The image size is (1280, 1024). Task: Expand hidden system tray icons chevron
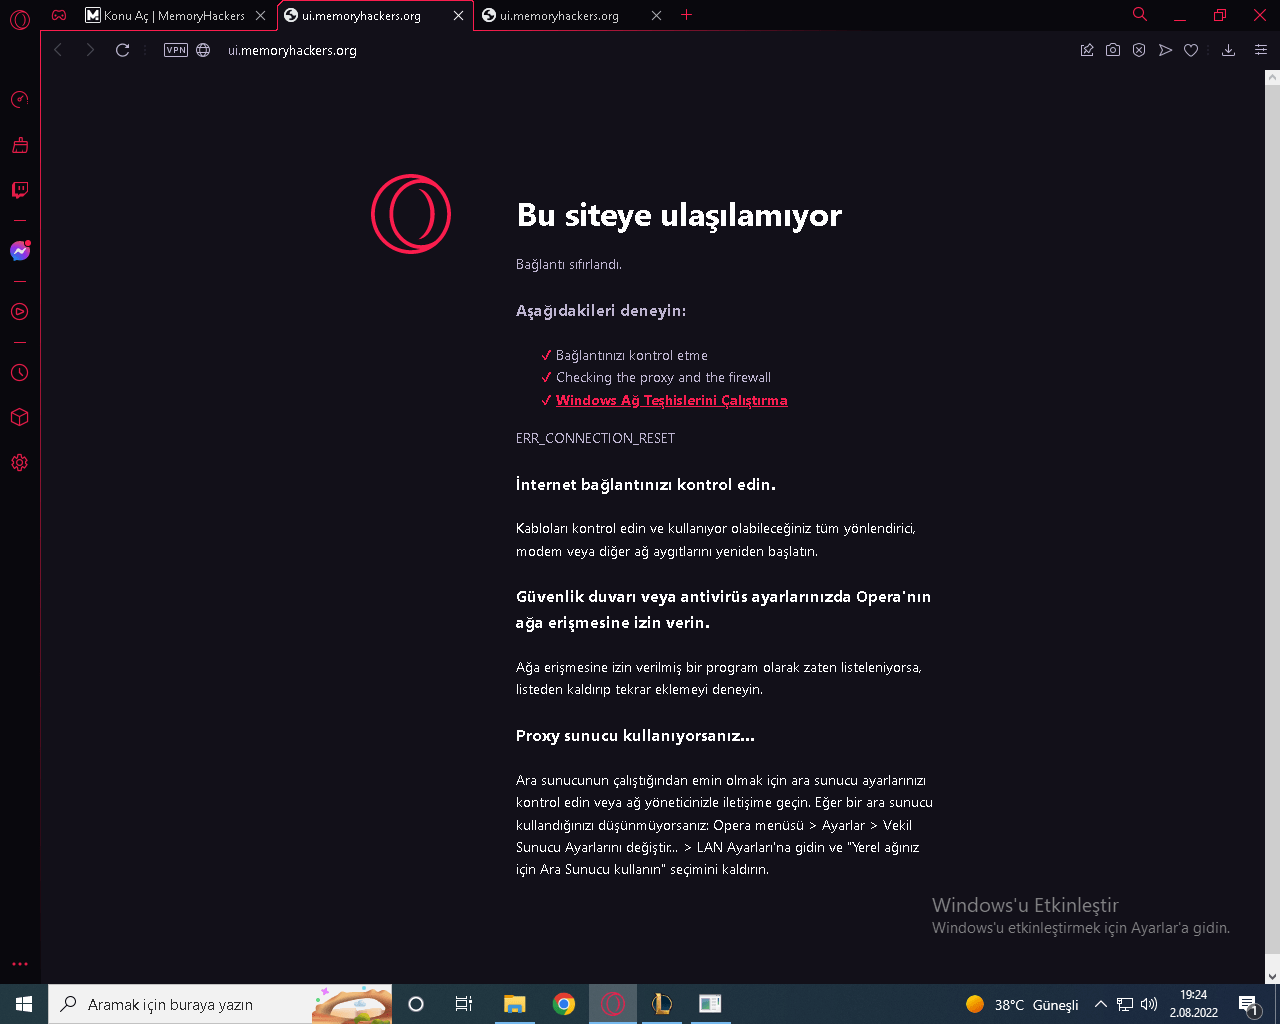pyautogui.click(x=1100, y=1004)
